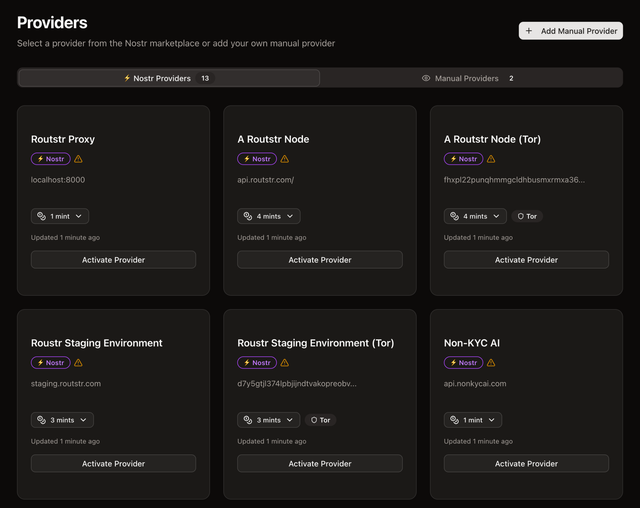640x508 pixels.
Task: Click Tor shield badge on Routstr Staging Environment (Tor)
Action: pos(320,420)
